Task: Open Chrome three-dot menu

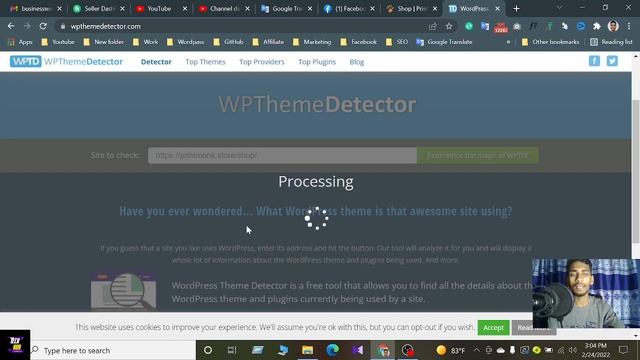Action: (629, 26)
